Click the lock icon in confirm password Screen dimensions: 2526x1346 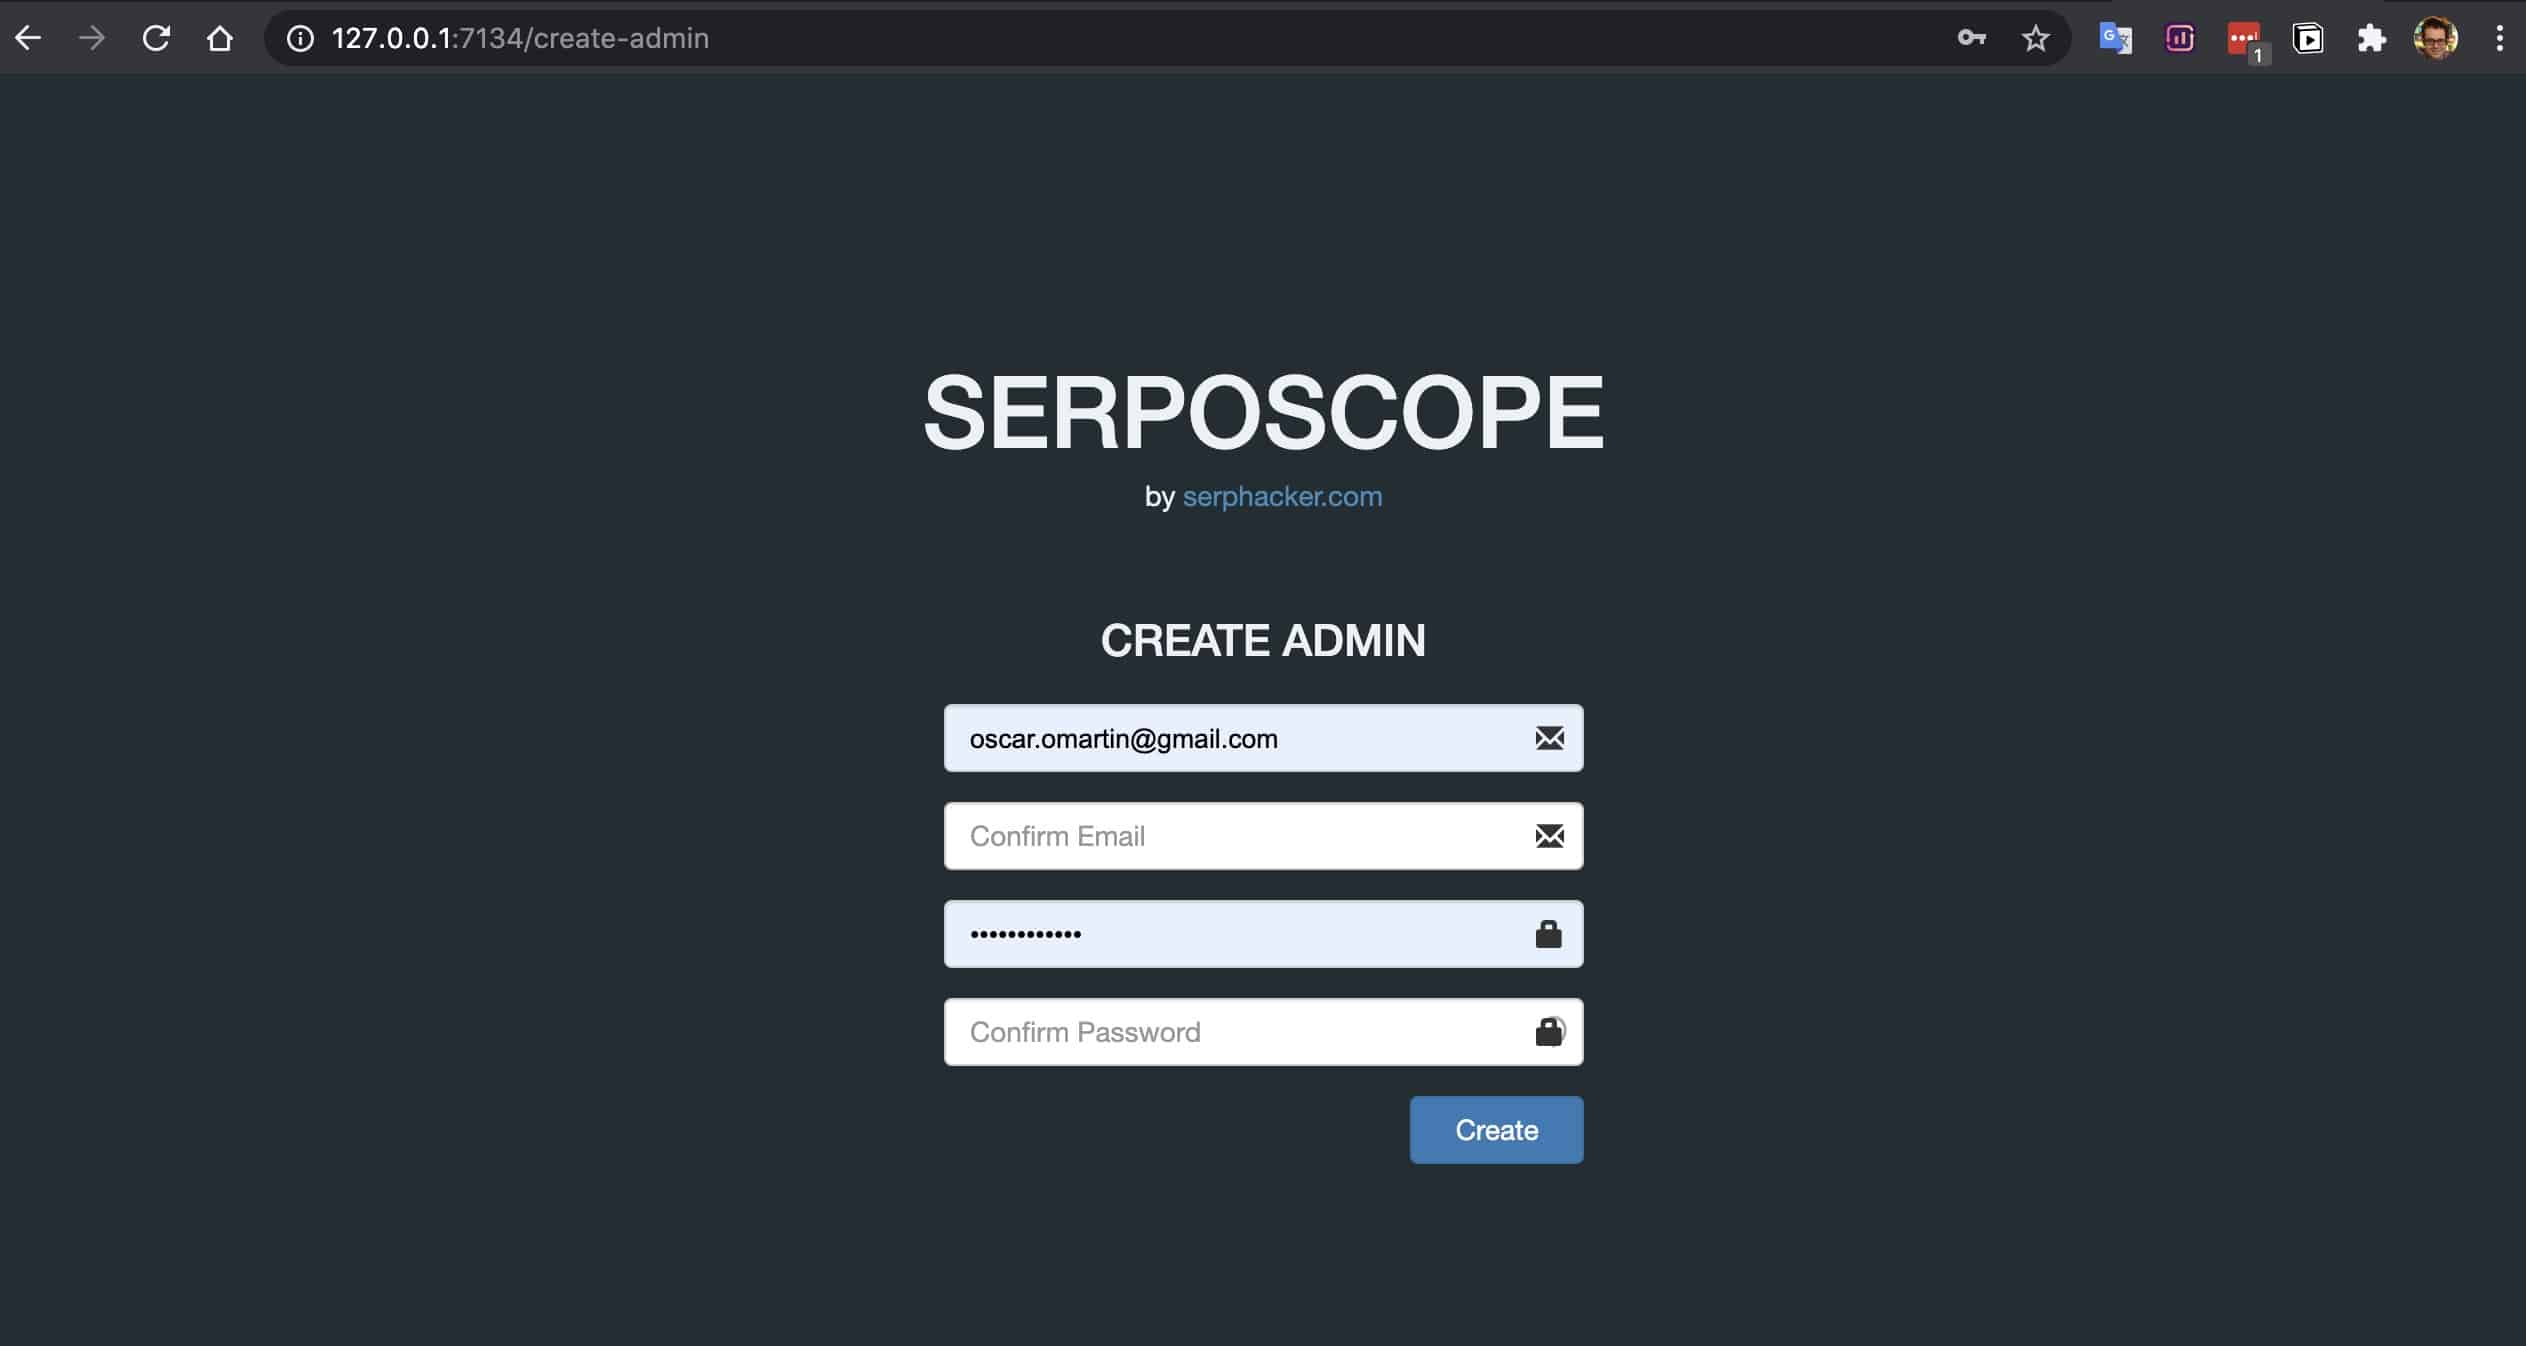click(1545, 1032)
